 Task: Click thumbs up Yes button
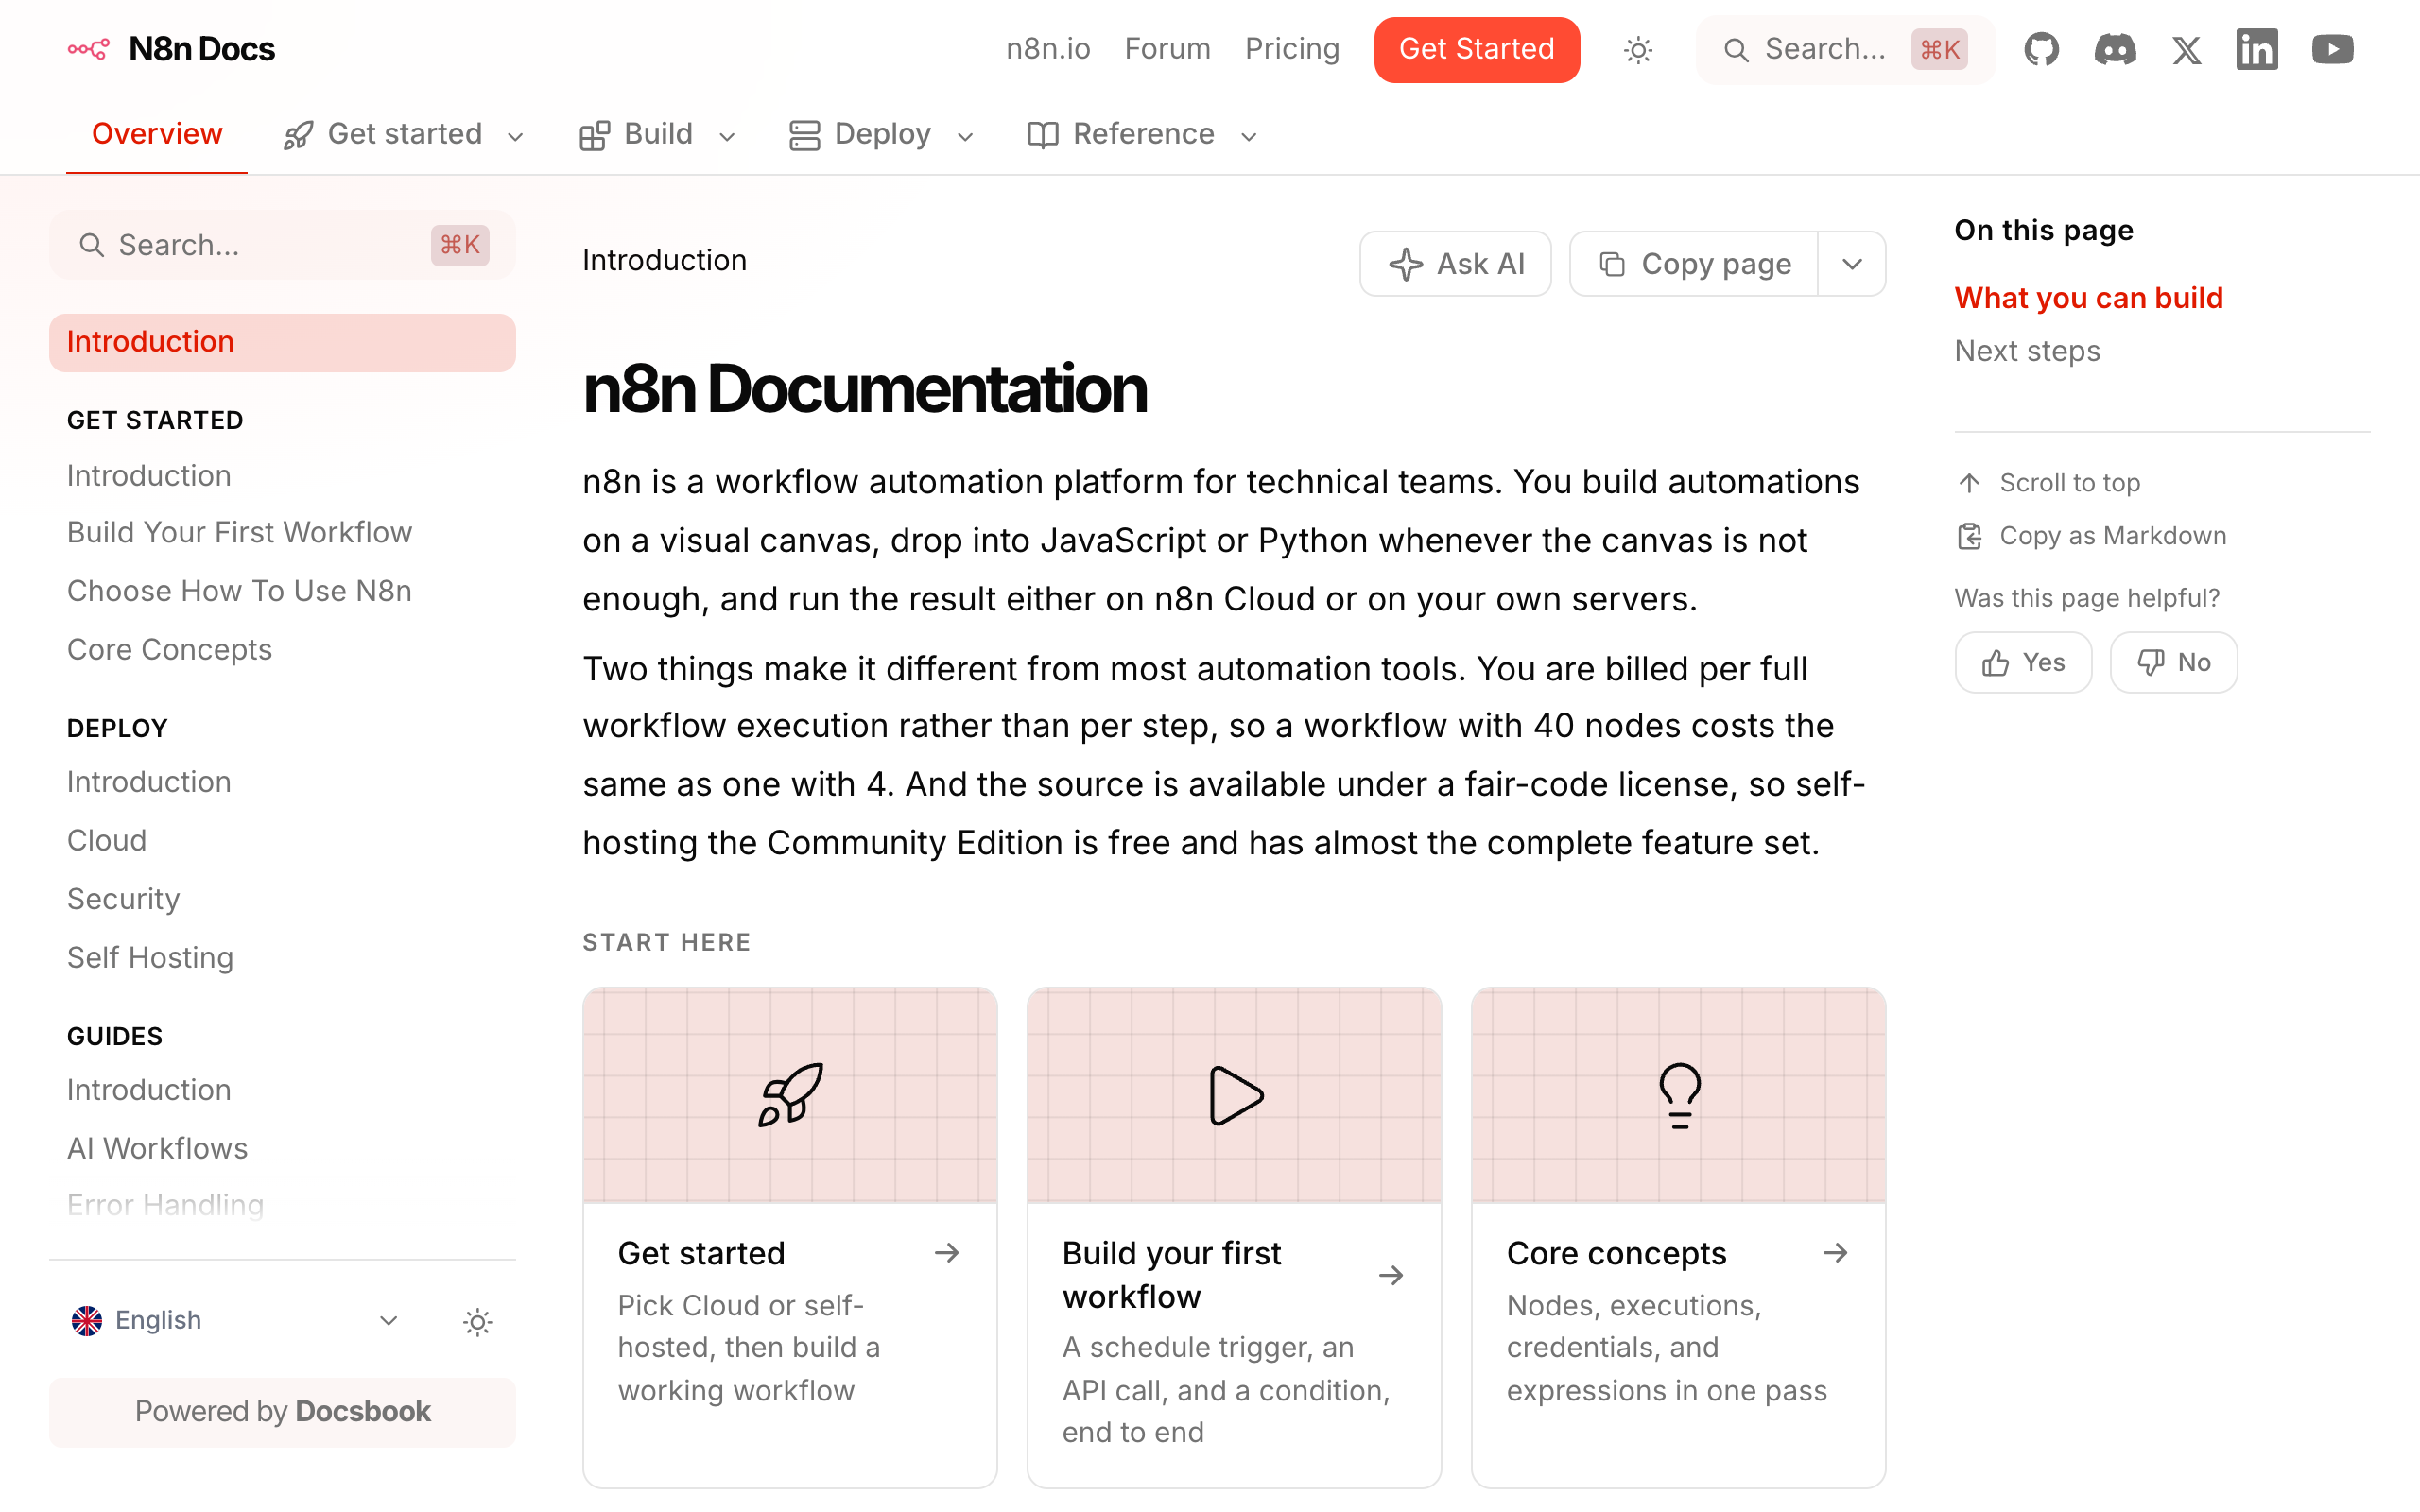(x=2023, y=662)
